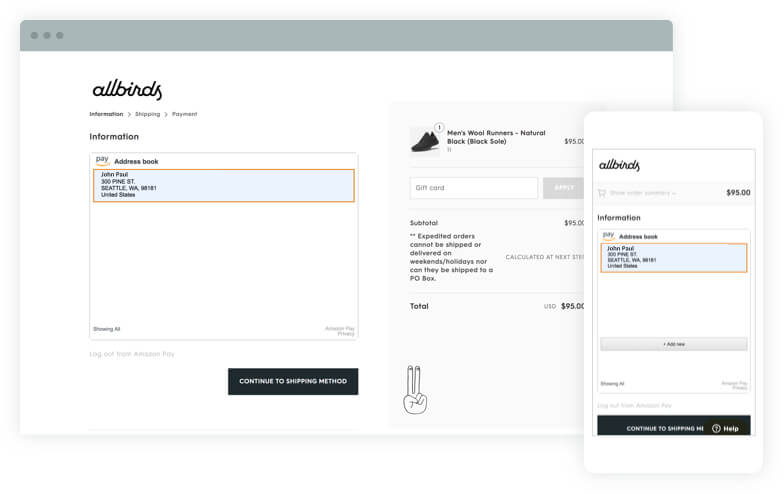Click the Gift card input field
Screen dimensions: 784x494
[x=474, y=188]
